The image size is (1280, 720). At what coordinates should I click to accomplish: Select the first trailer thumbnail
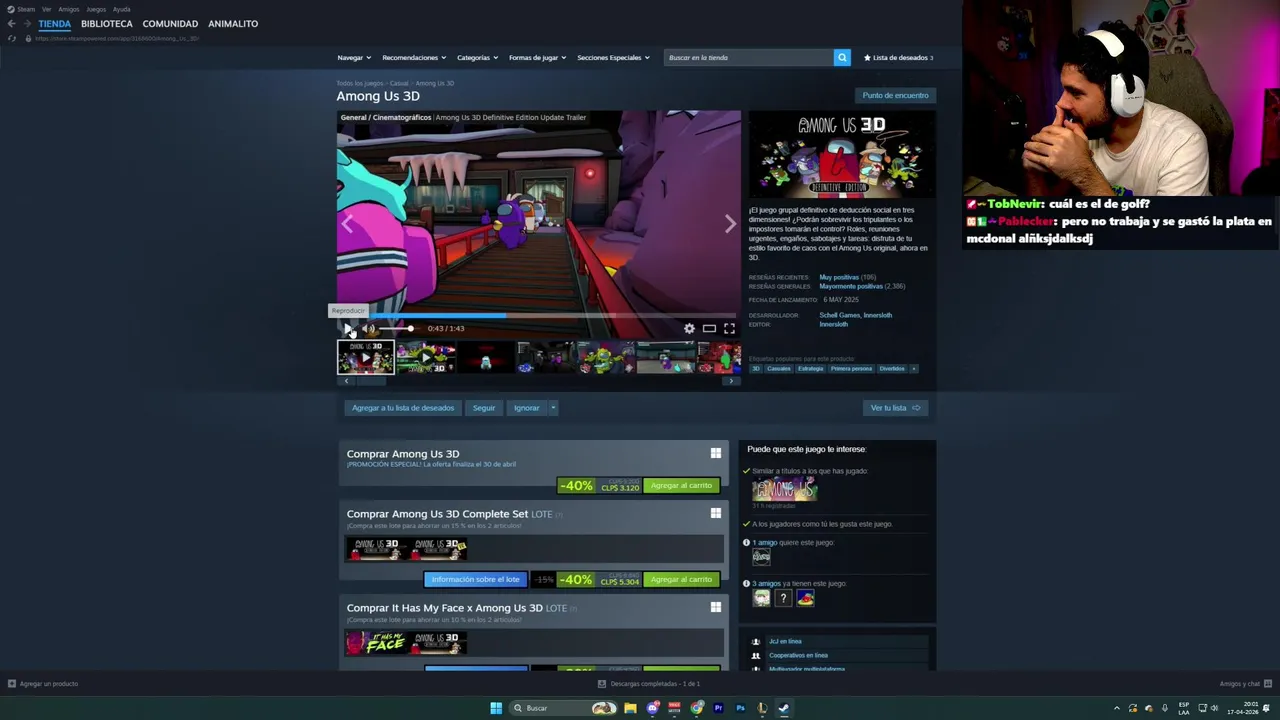pos(365,357)
